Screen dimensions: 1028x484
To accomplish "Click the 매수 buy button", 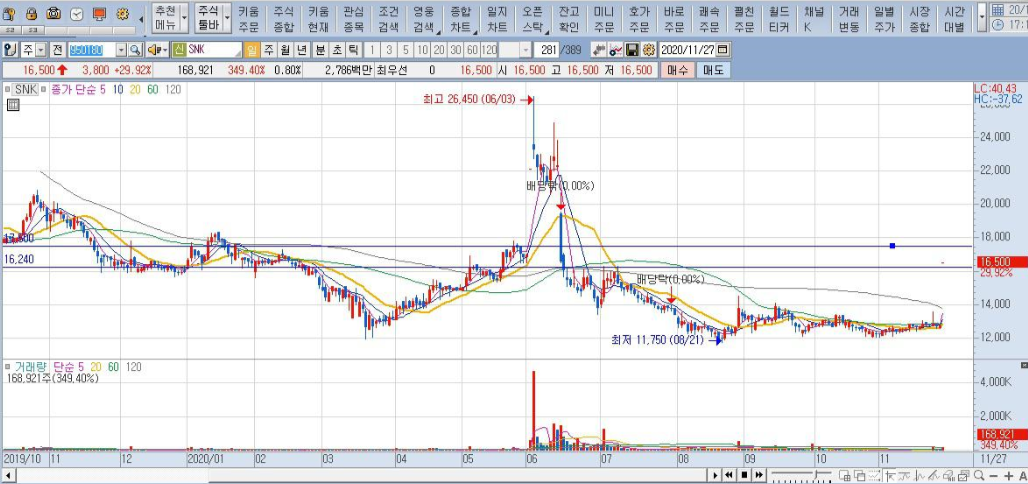I will 677,70.
